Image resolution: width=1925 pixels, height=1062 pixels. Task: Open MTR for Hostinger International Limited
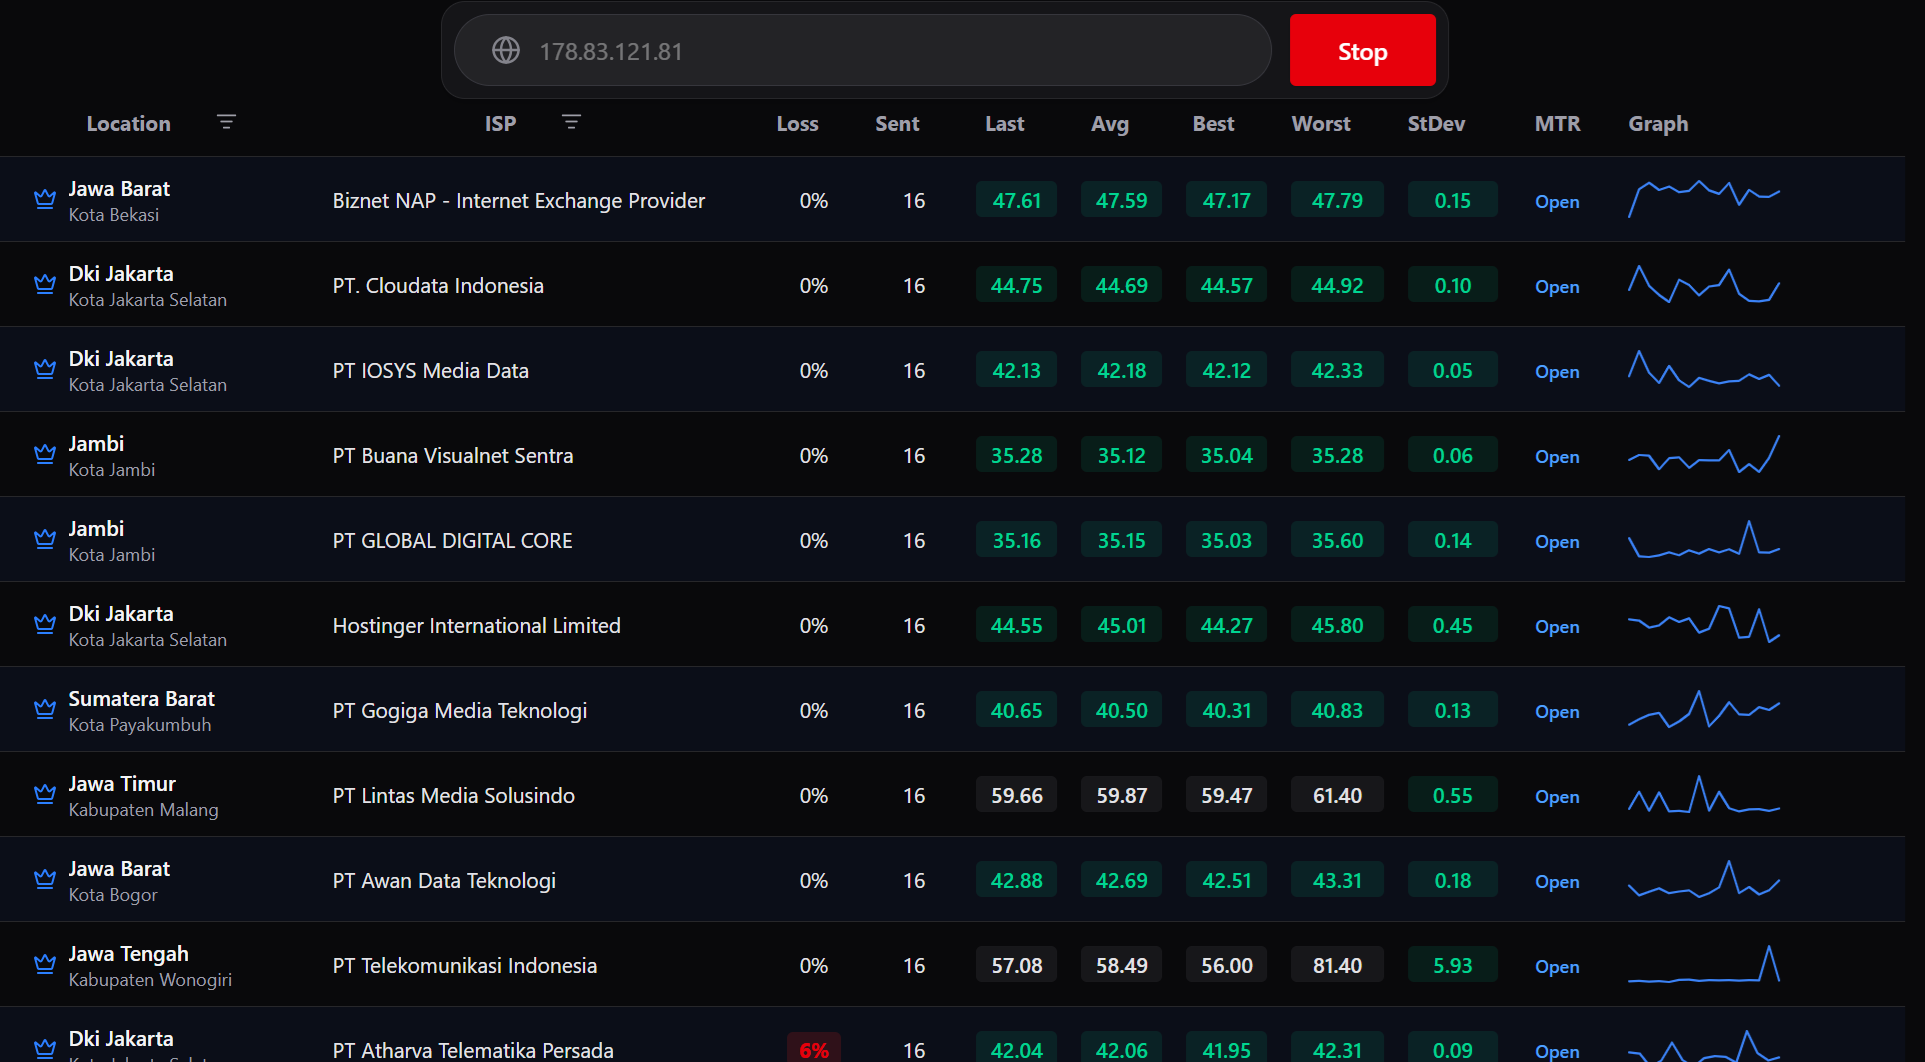click(1557, 626)
